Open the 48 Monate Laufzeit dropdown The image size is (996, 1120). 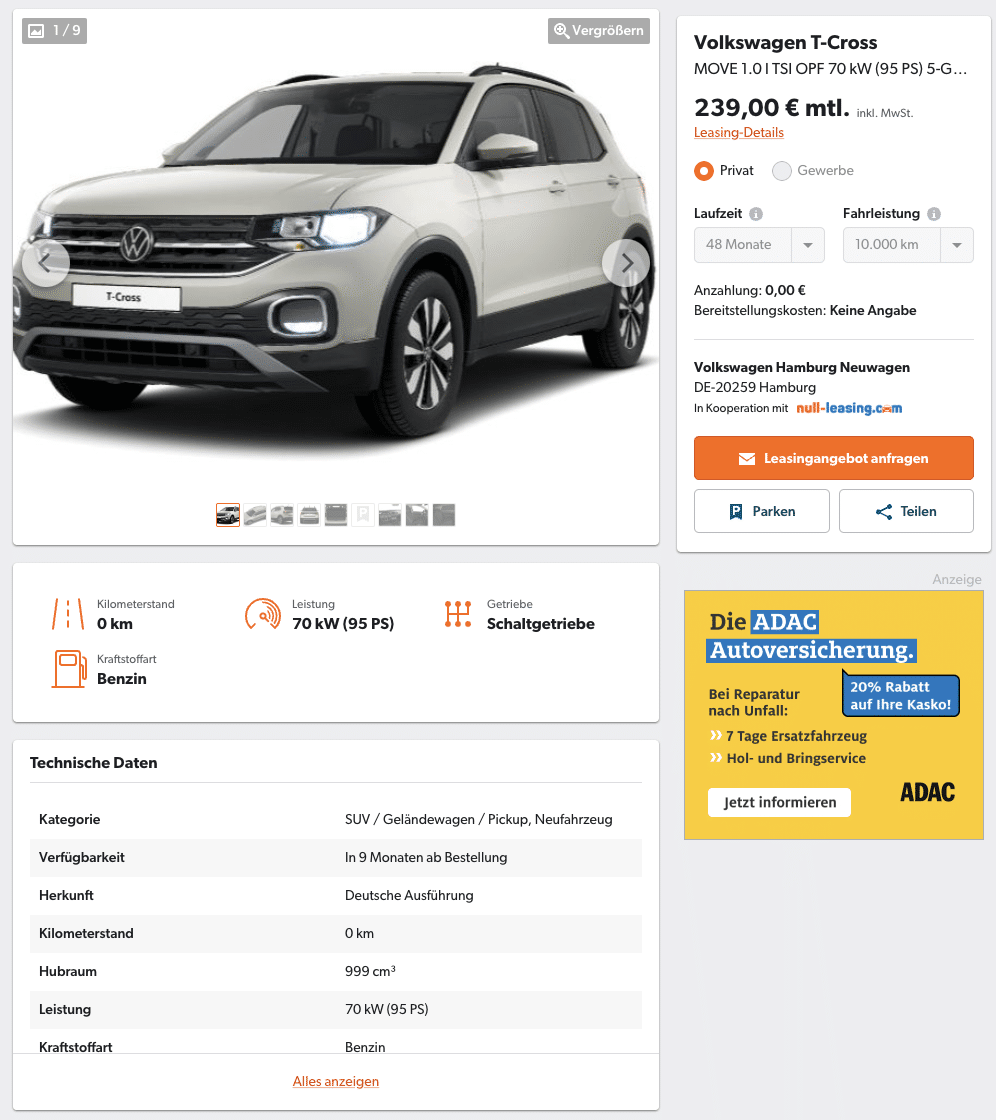coord(760,245)
